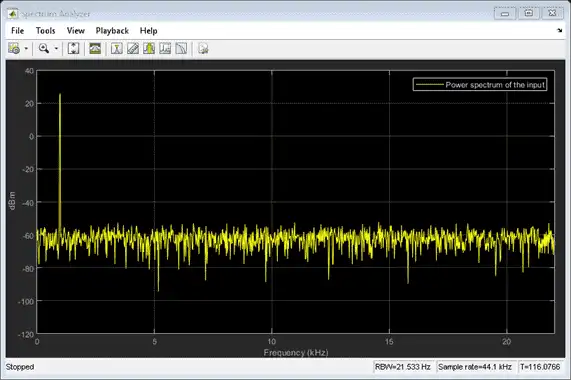Toggle the distortion measurements icon
The height and width of the screenshot is (380, 571).
[x=165, y=48]
